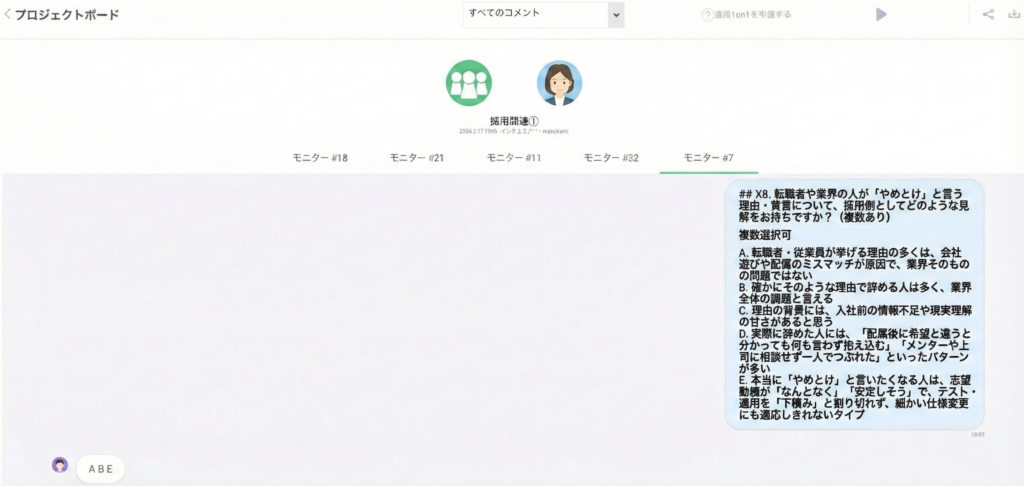Click small user avatar beside ABE reply
Screen dimensions: 1024x486
pyautogui.click(x=60, y=465)
